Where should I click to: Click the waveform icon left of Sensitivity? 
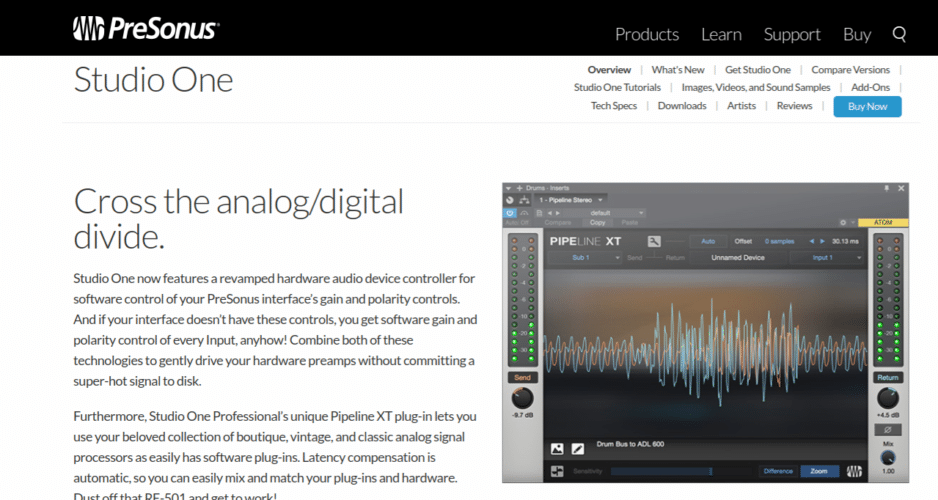pos(557,471)
